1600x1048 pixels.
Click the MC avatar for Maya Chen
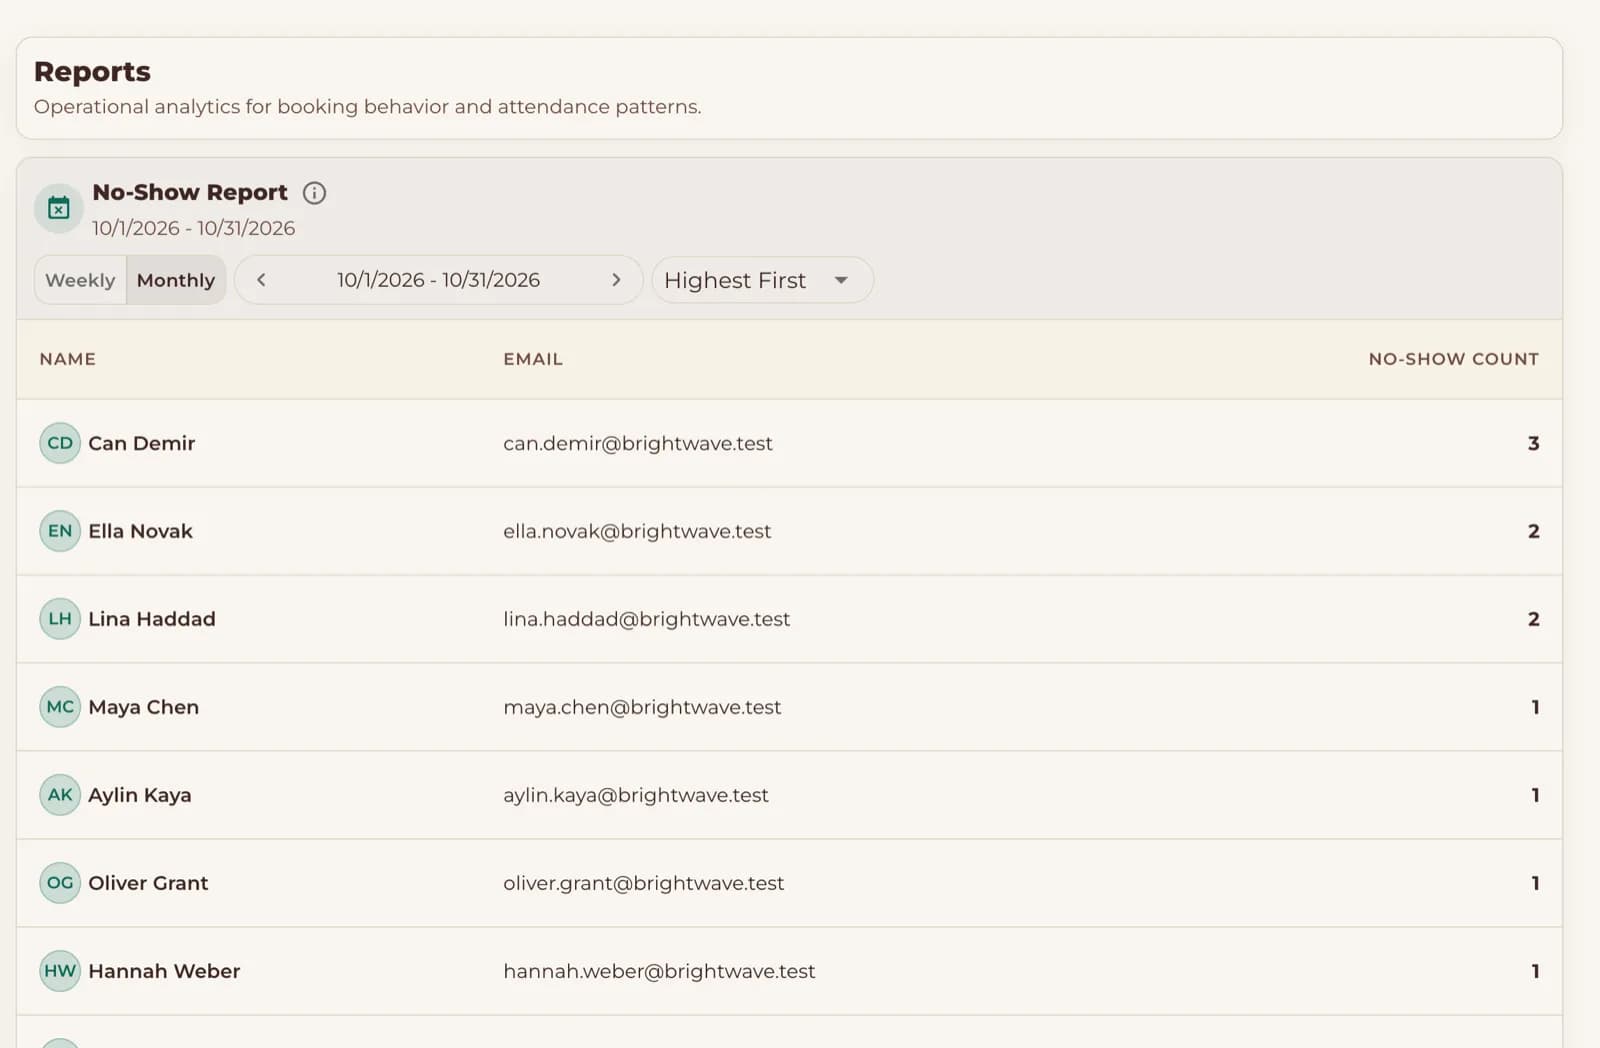tap(60, 707)
